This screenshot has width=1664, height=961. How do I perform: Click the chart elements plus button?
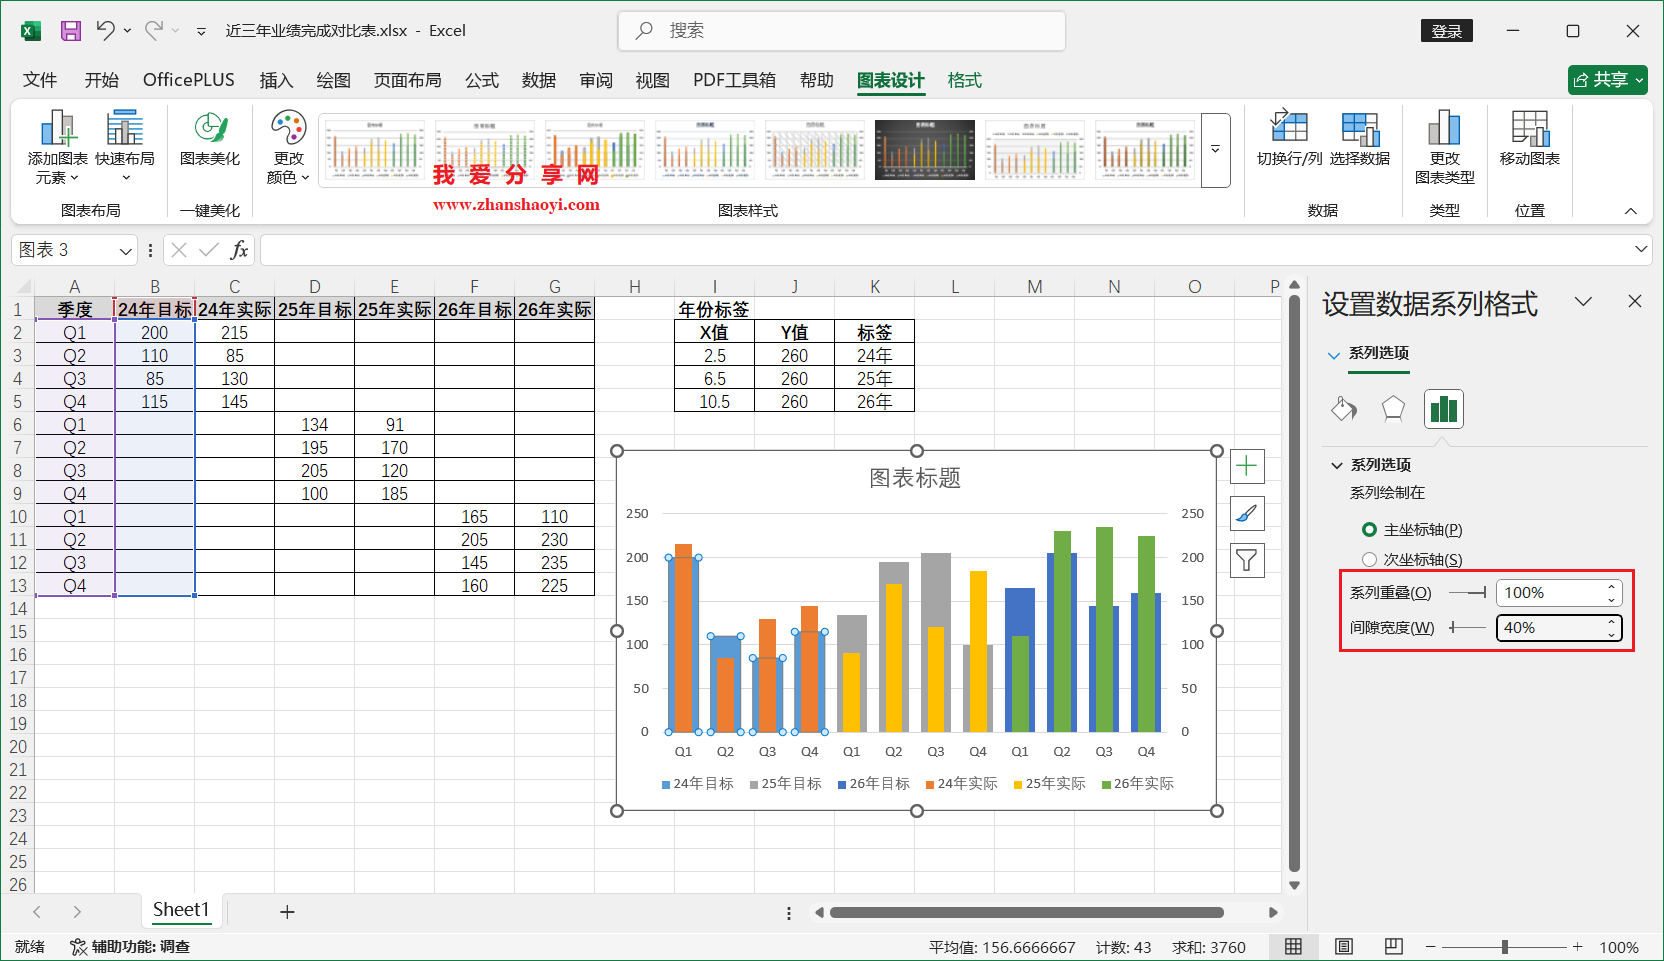coord(1247,466)
